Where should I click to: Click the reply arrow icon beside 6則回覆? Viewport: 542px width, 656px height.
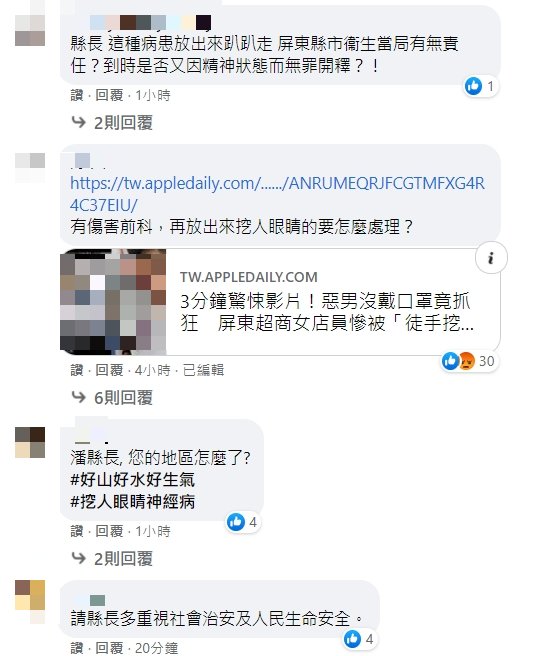[x=79, y=397]
